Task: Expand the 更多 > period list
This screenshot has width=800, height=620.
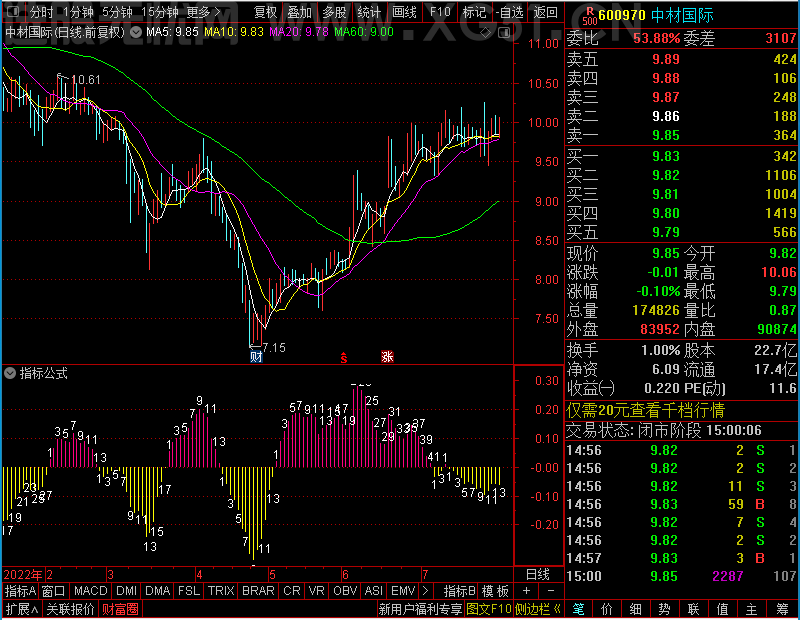Action: [203, 12]
